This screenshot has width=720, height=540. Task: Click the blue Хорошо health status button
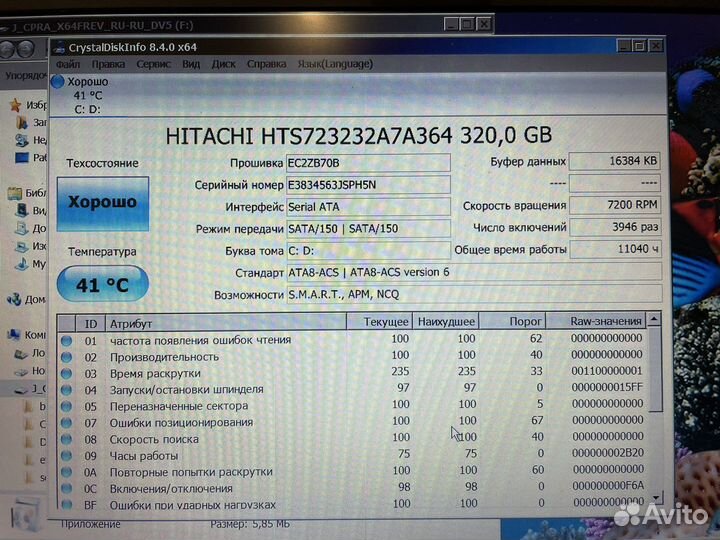pyautogui.click(x=102, y=203)
